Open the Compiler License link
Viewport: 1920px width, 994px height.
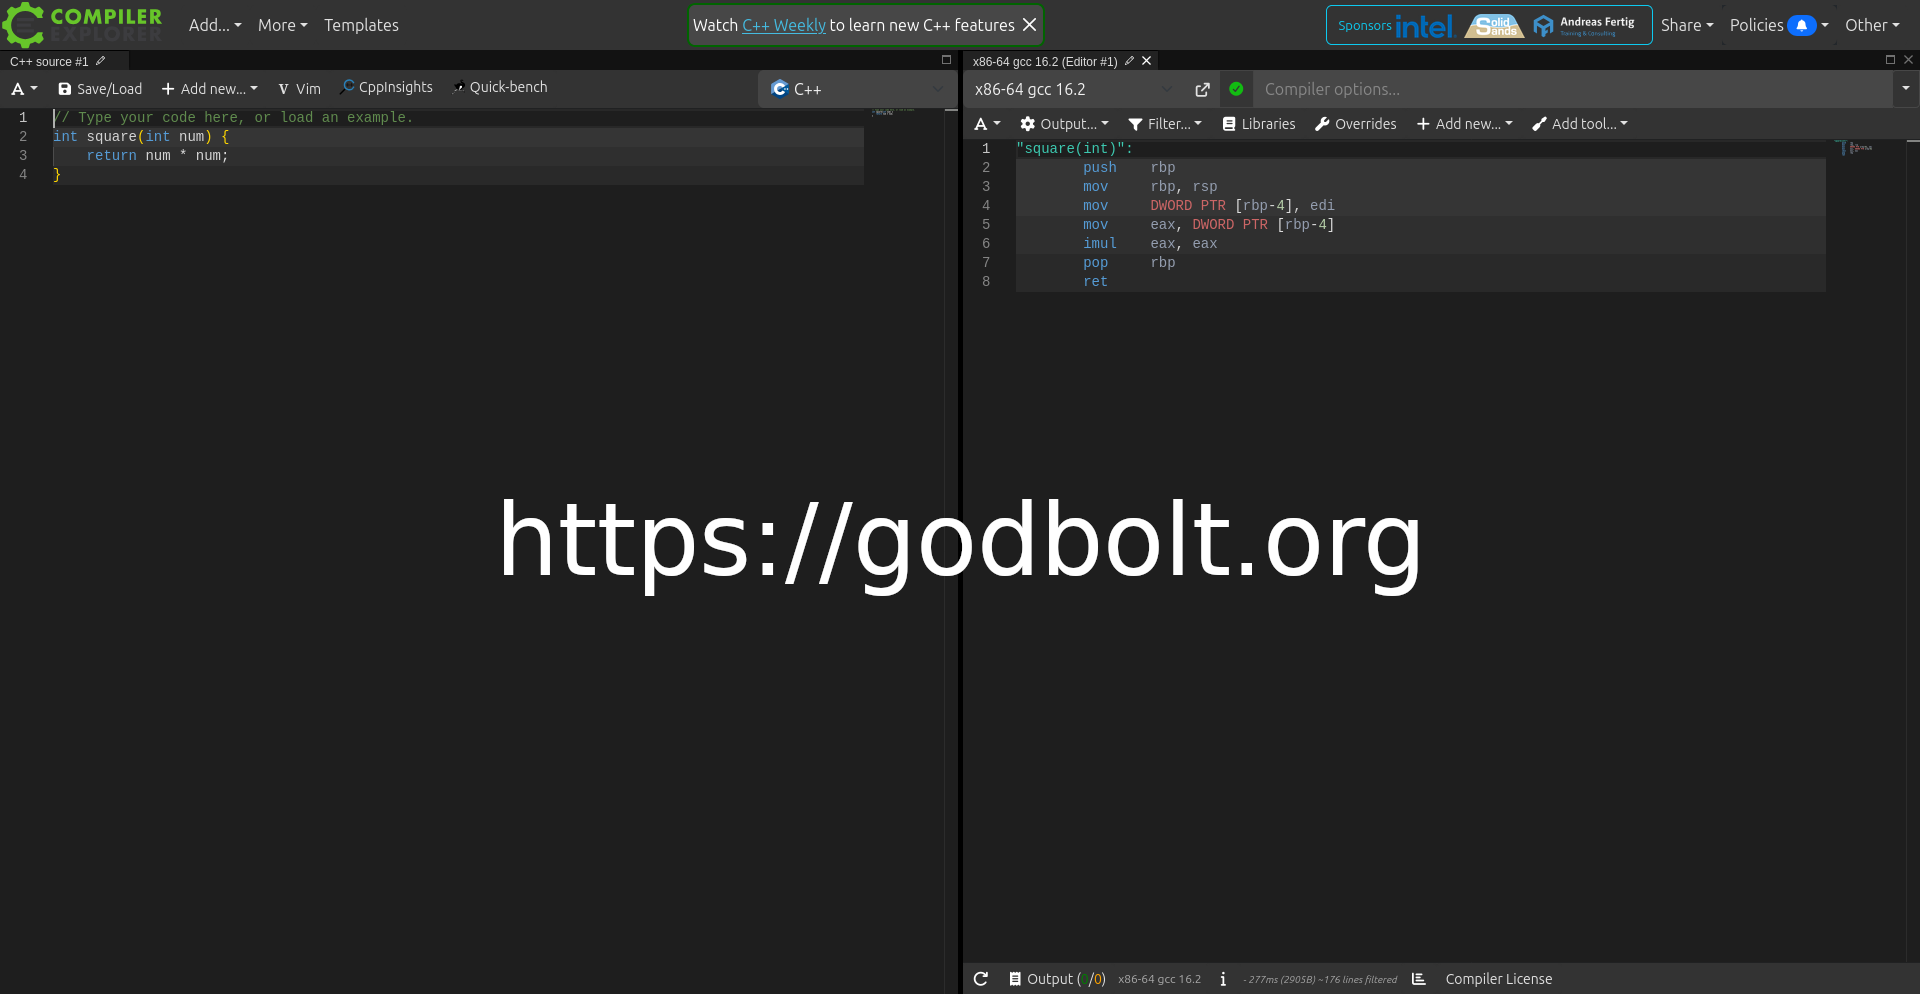1498,979
